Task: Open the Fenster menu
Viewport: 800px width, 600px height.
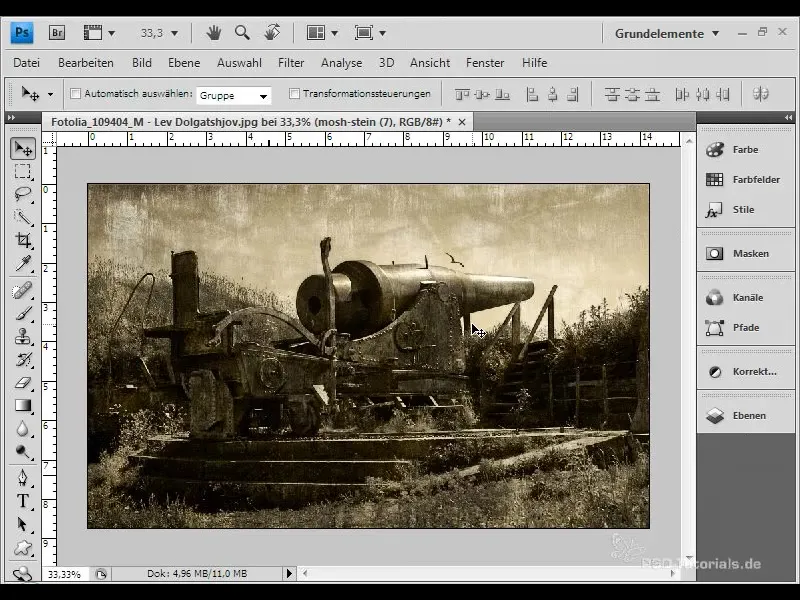Action: point(485,63)
